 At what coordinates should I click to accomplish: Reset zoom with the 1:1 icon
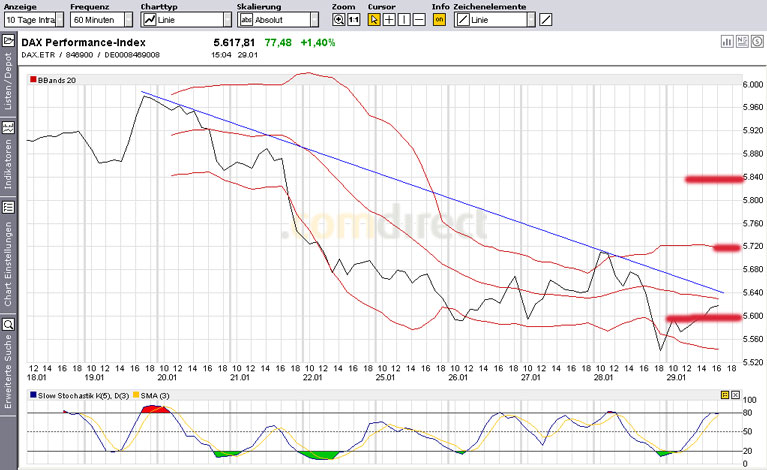tap(353, 20)
